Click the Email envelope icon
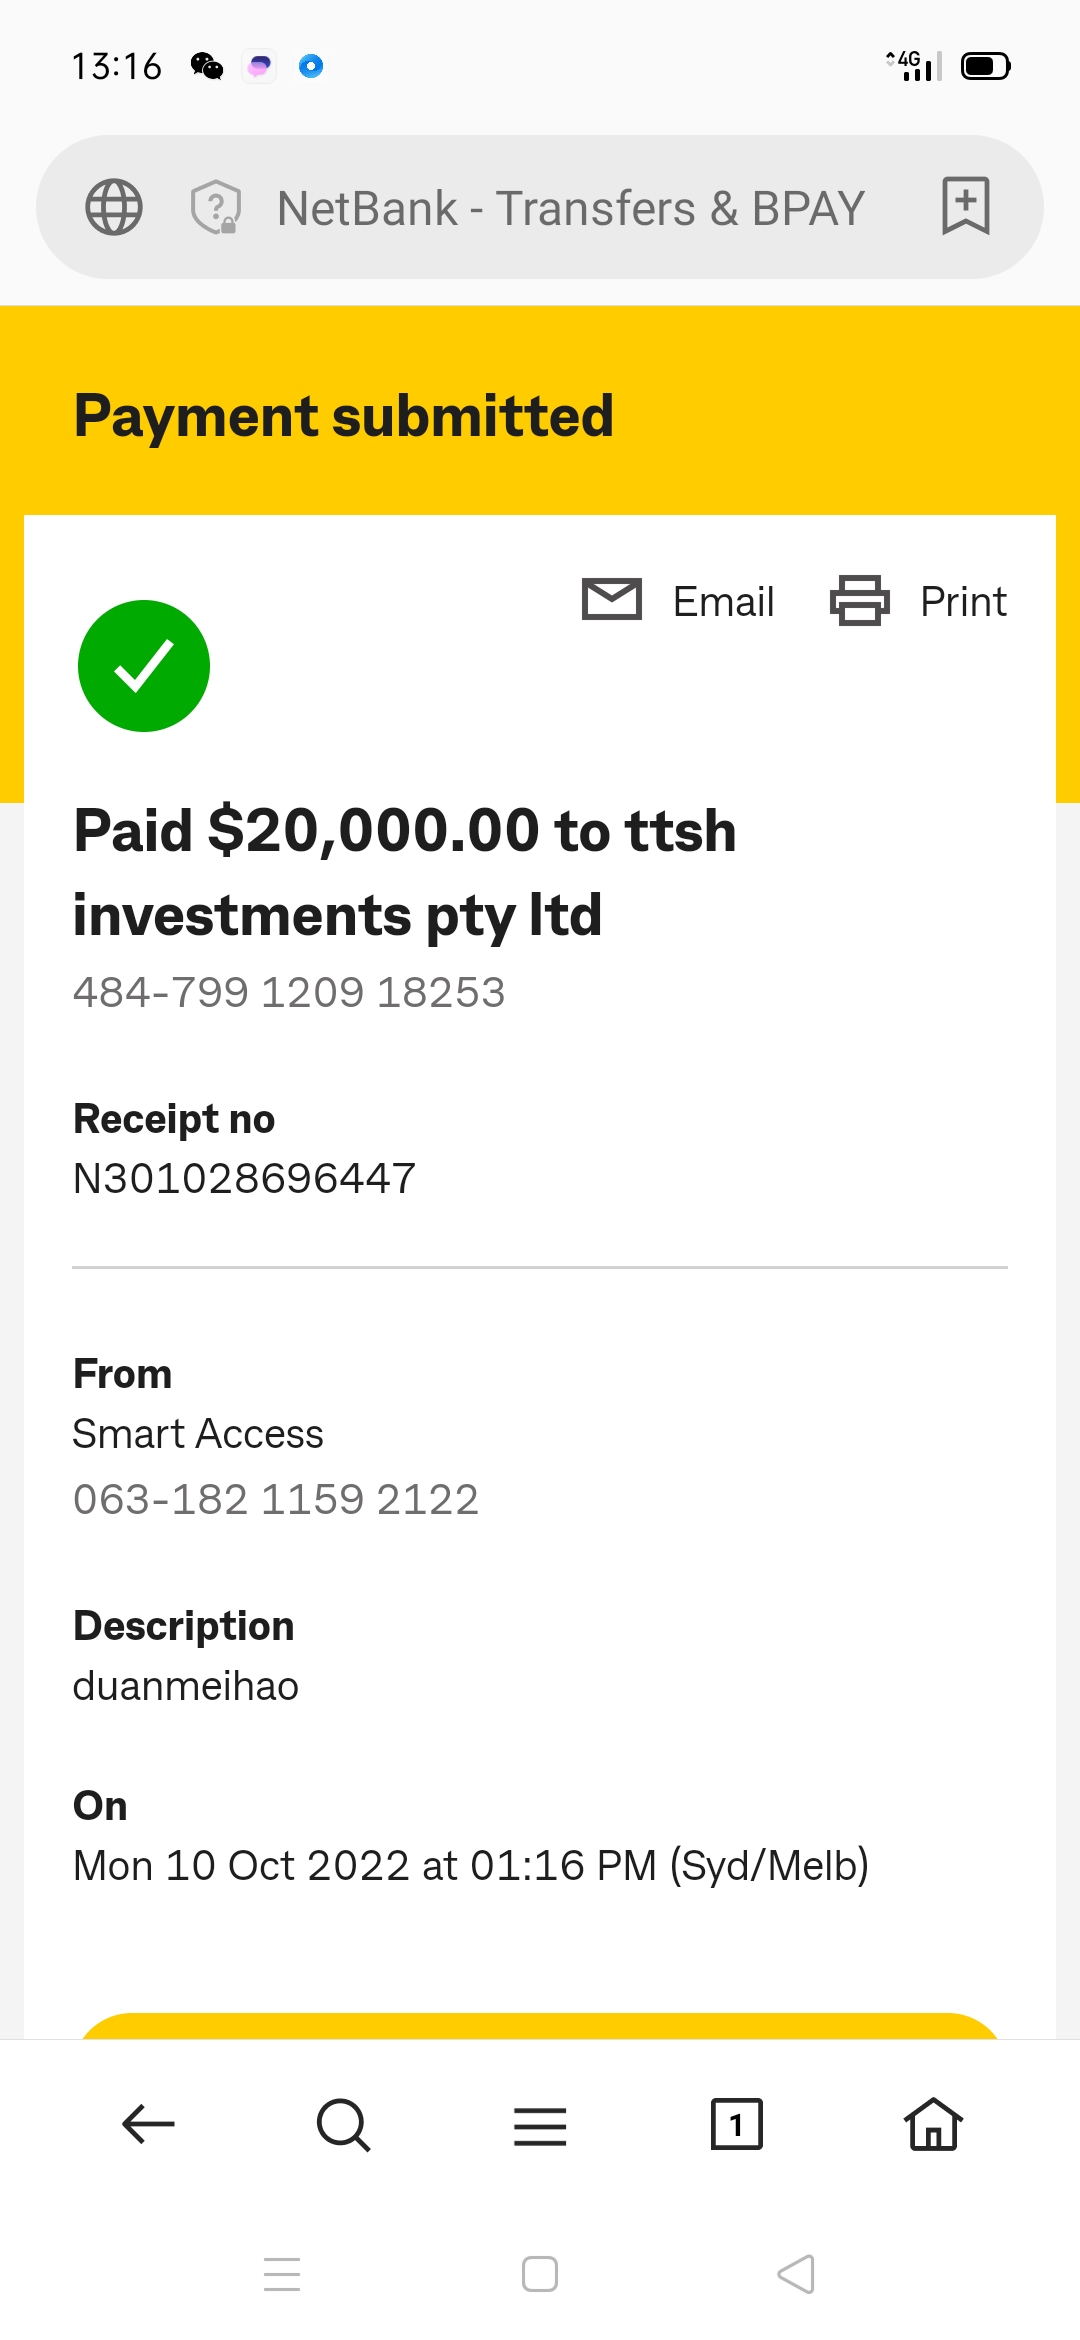1080x2340 pixels. [x=612, y=600]
